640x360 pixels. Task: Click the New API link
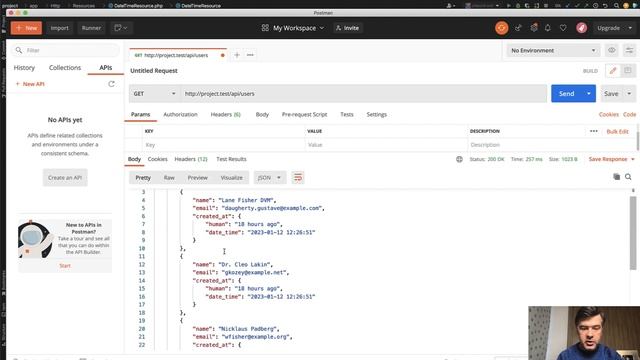tap(30, 84)
